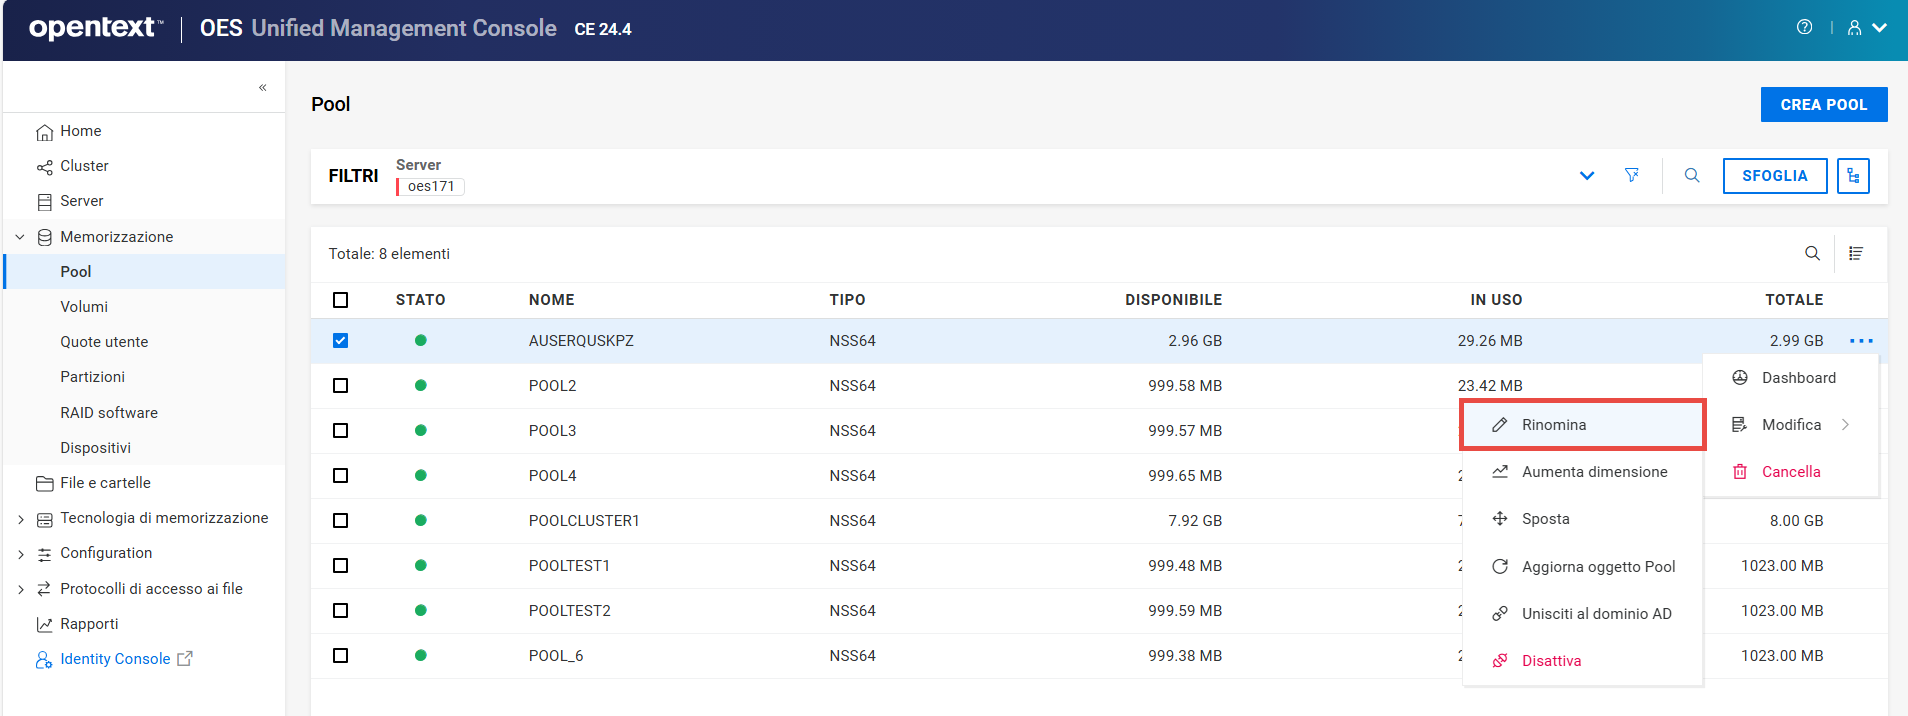Check the POOL2 row checkbox
Image resolution: width=1908 pixels, height=716 pixels.
coord(341,386)
